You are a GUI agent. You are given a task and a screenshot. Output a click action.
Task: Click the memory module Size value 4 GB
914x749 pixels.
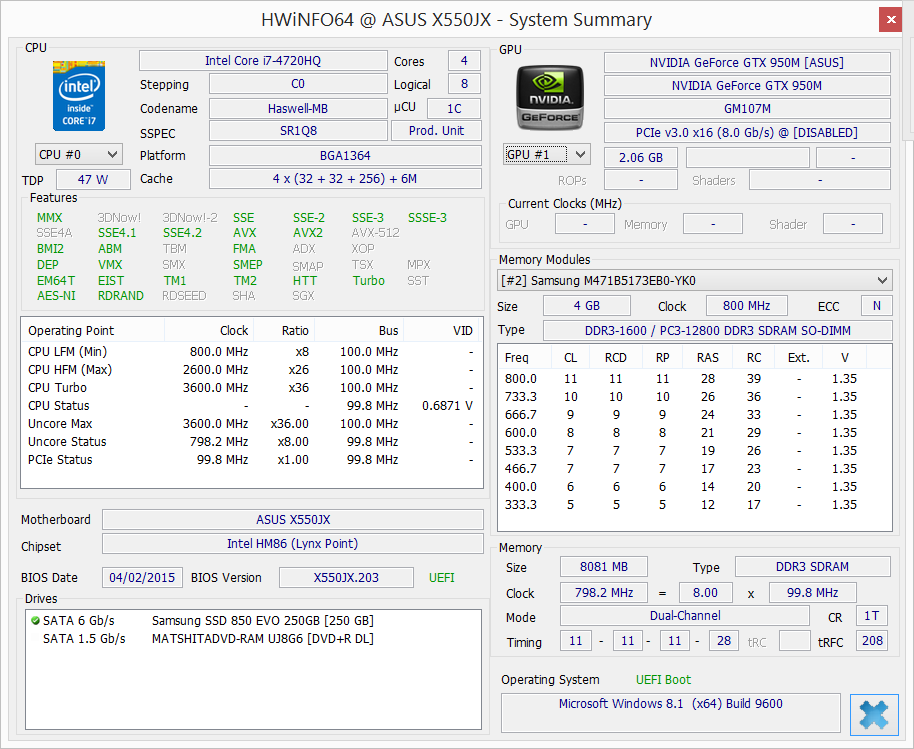tap(587, 305)
